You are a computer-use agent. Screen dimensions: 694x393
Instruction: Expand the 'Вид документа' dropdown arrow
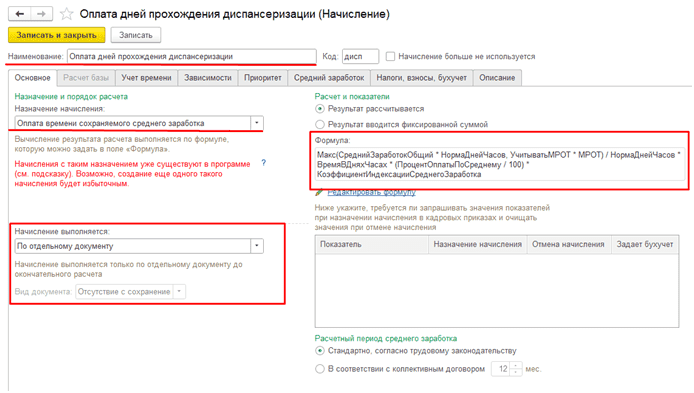pos(179,292)
